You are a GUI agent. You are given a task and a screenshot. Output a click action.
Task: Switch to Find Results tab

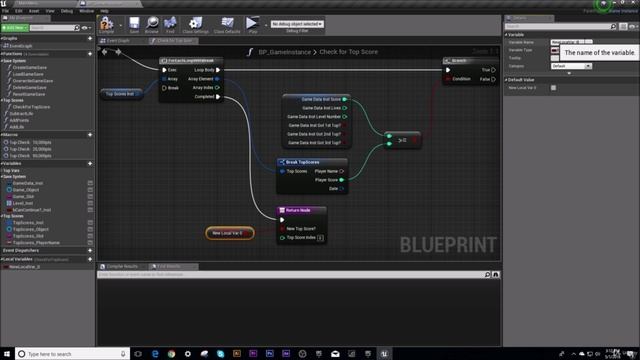coord(169,267)
